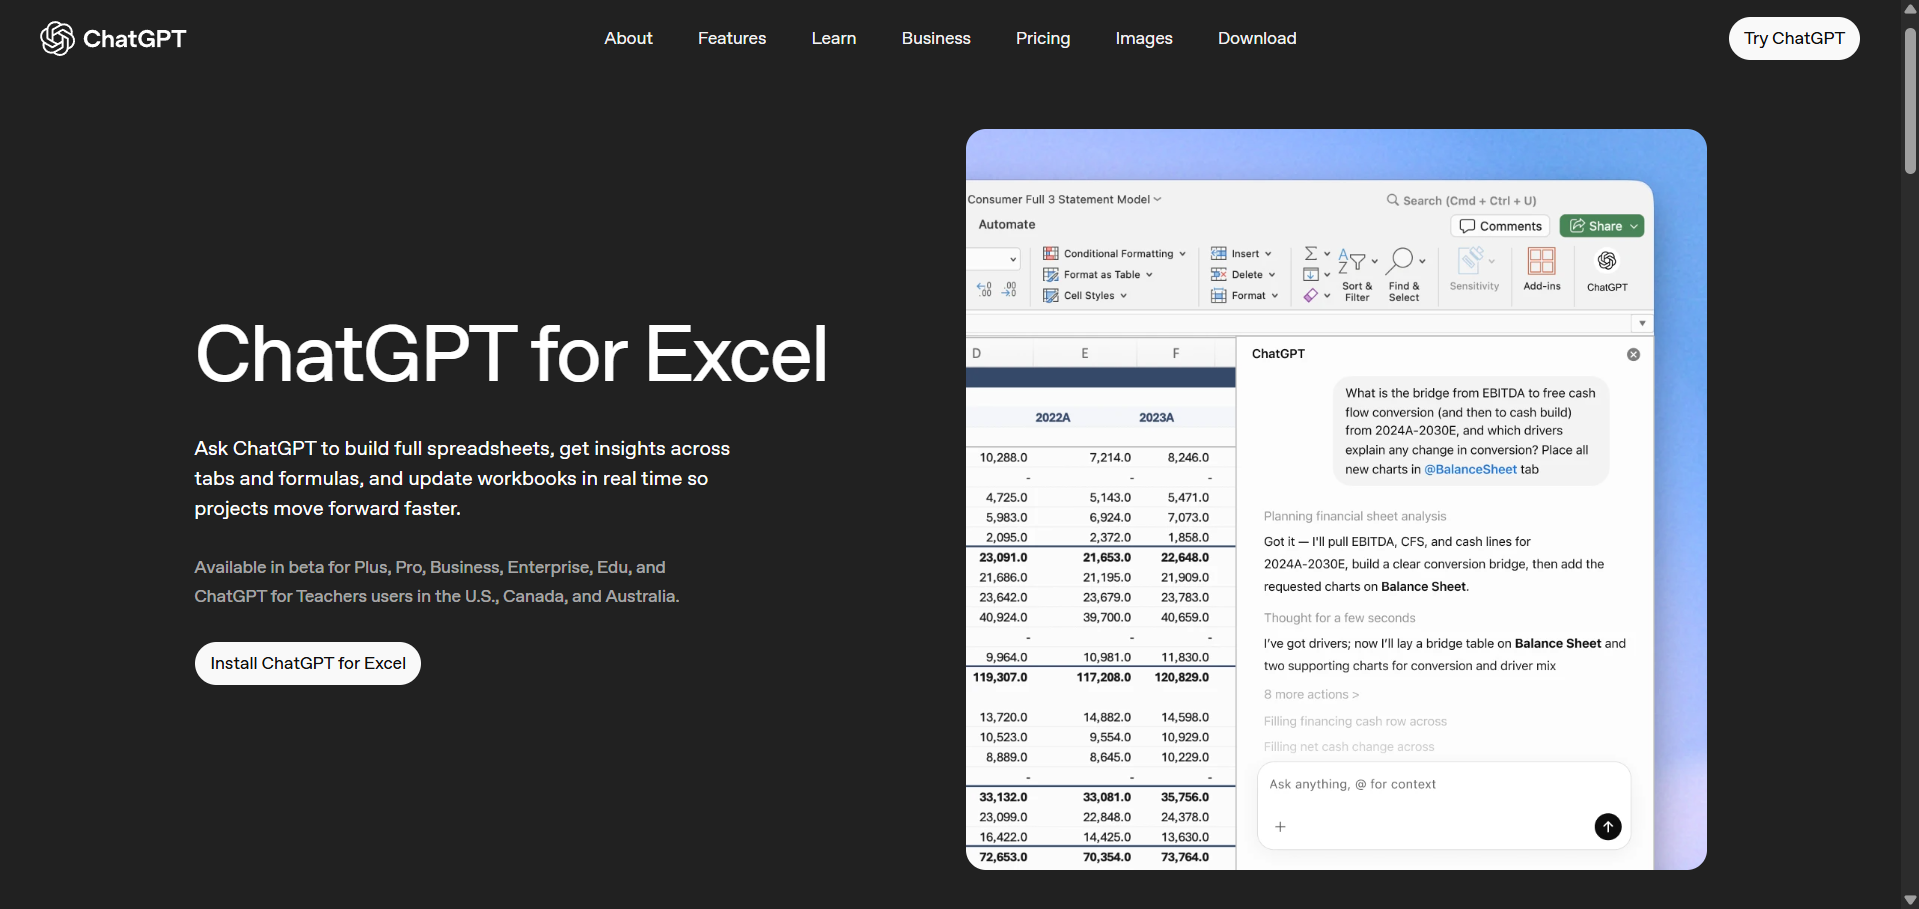The image size is (1919, 909).
Task: Send the chat message with the arrow icon
Action: pyautogui.click(x=1606, y=827)
